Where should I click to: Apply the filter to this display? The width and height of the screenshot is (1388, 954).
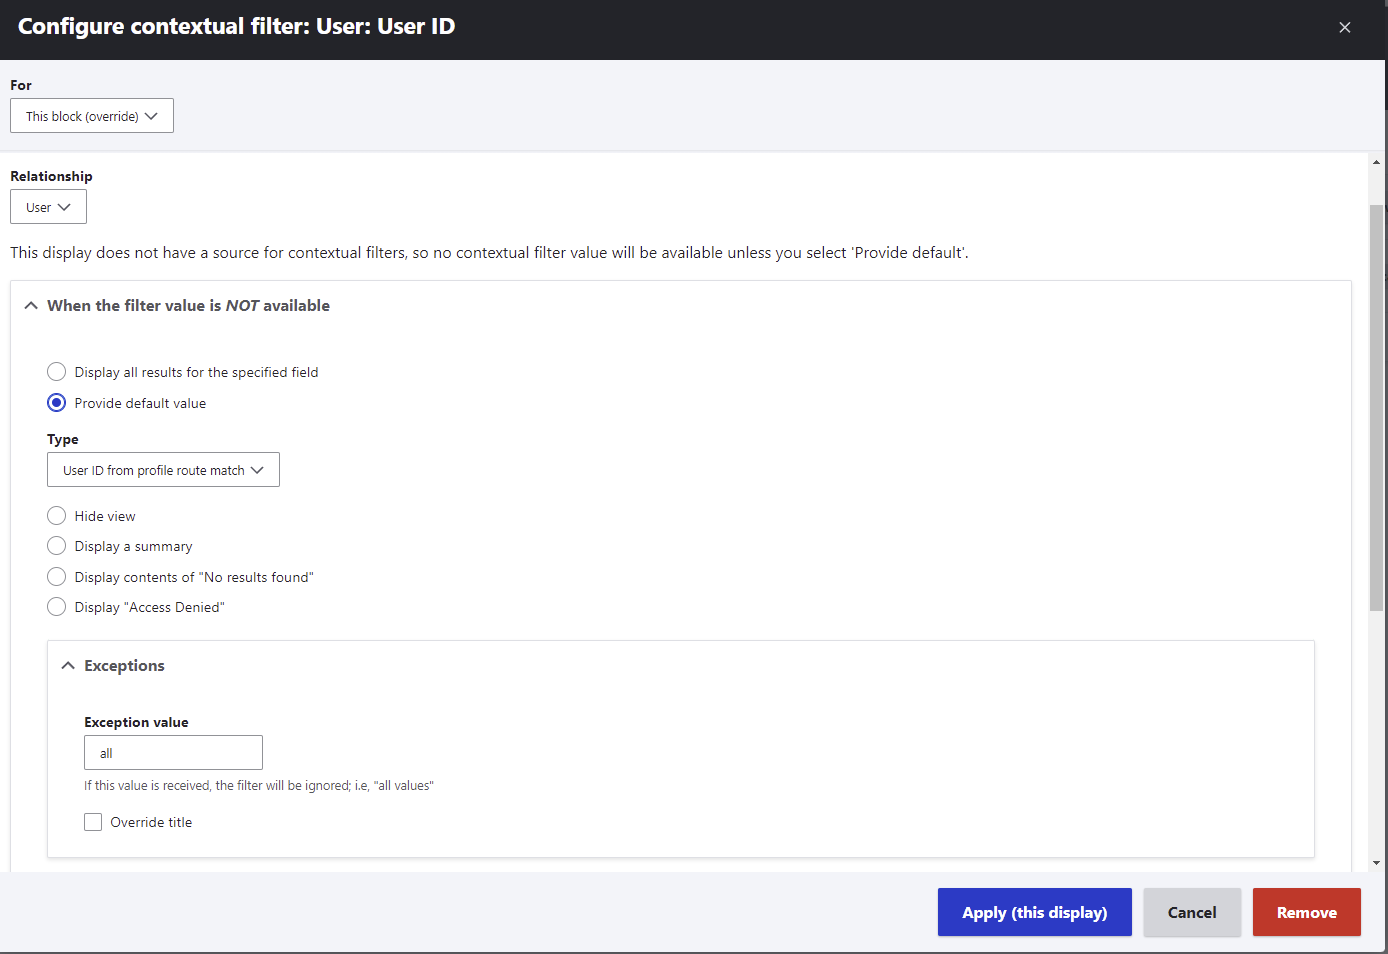point(1034,912)
